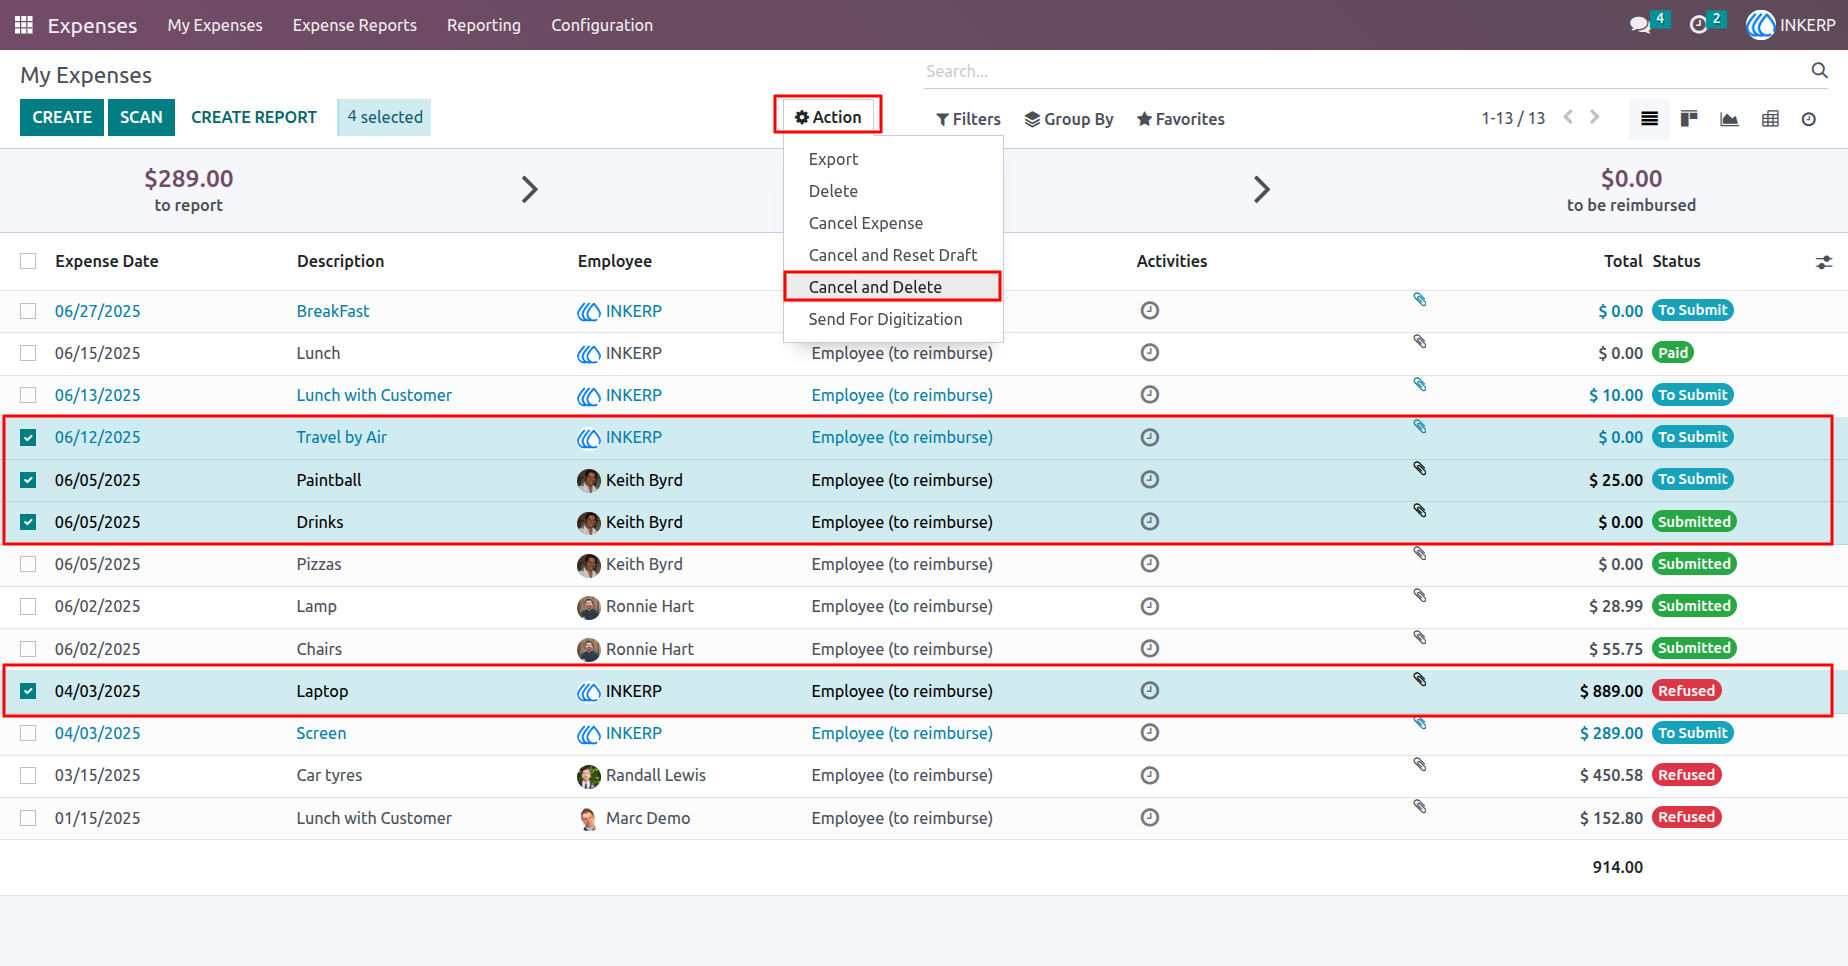Uncheck the Travel by Air expense checkbox
This screenshot has height=966, width=1848.
click(x=28, y=437)
